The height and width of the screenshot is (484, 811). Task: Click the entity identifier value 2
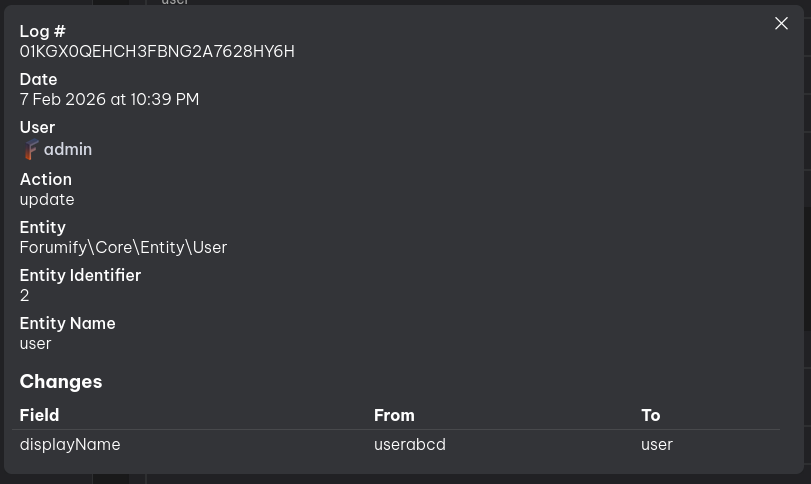[x=25, y=296]
